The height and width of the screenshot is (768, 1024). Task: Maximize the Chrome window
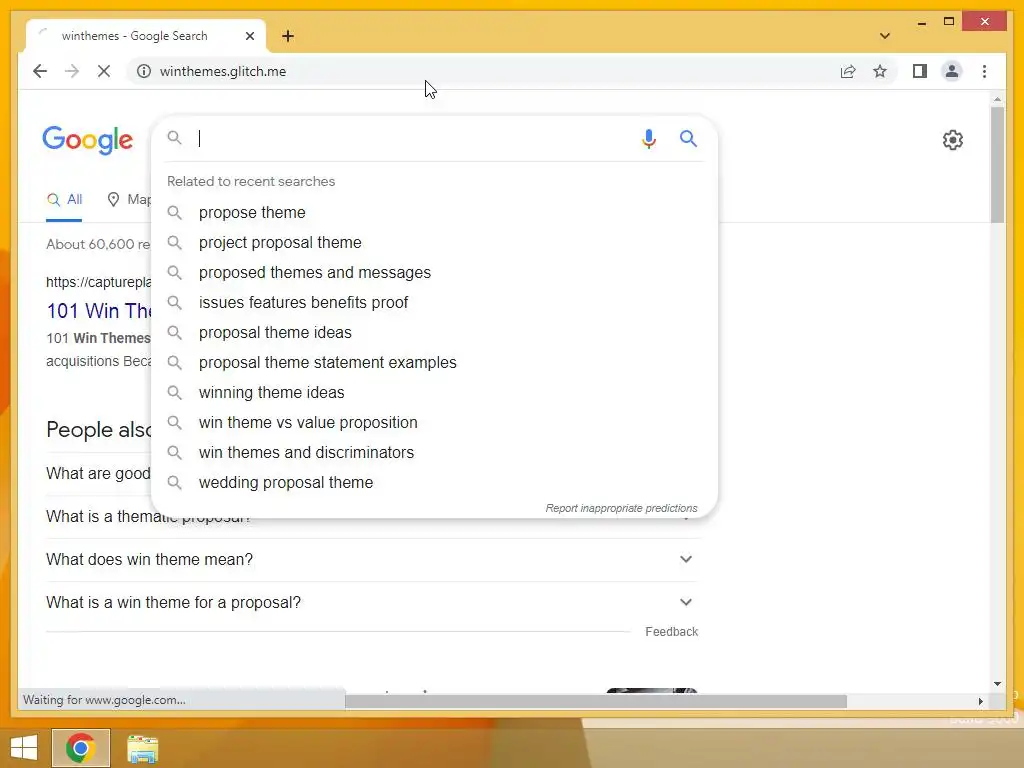[x=949, y=22]
